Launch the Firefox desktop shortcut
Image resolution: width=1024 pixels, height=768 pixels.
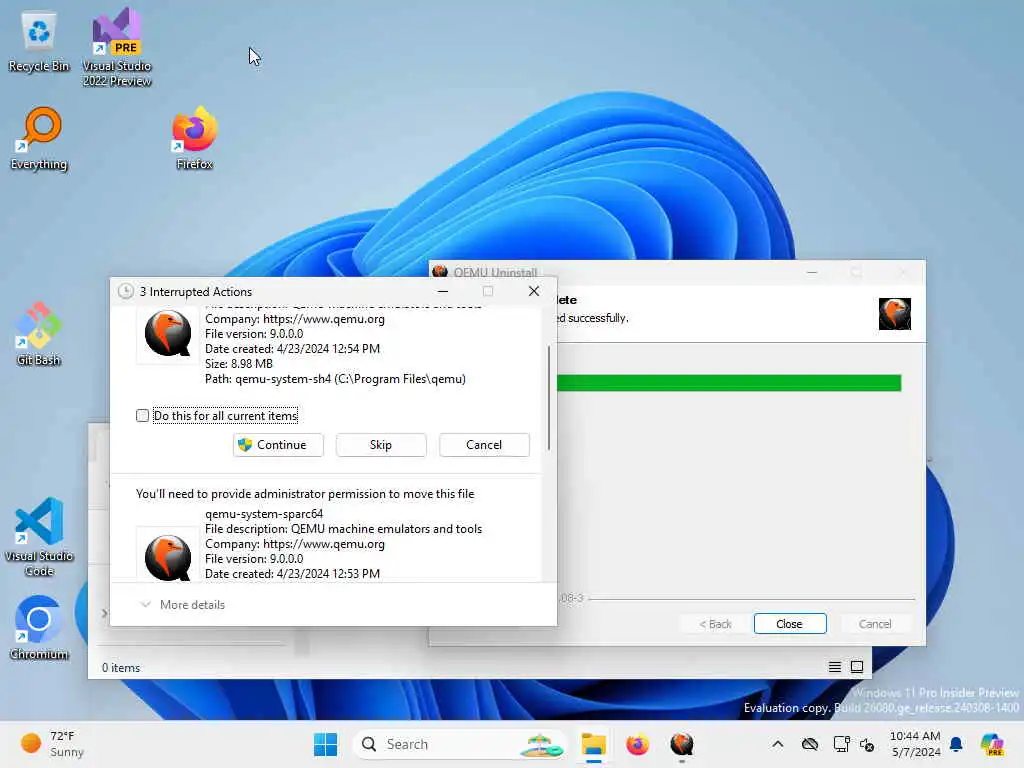pyautogui.click(x=194, y=139)
